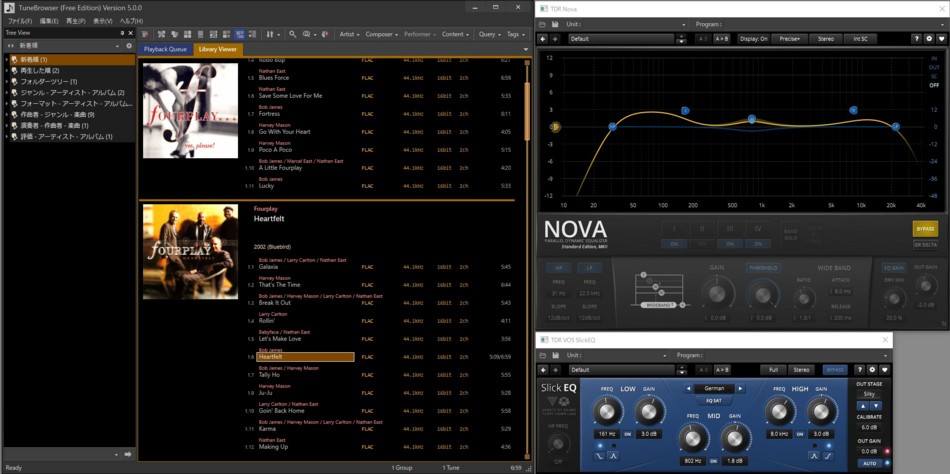
Task: Switch to the Playback Queue tab
Action: tap(165, 49)
